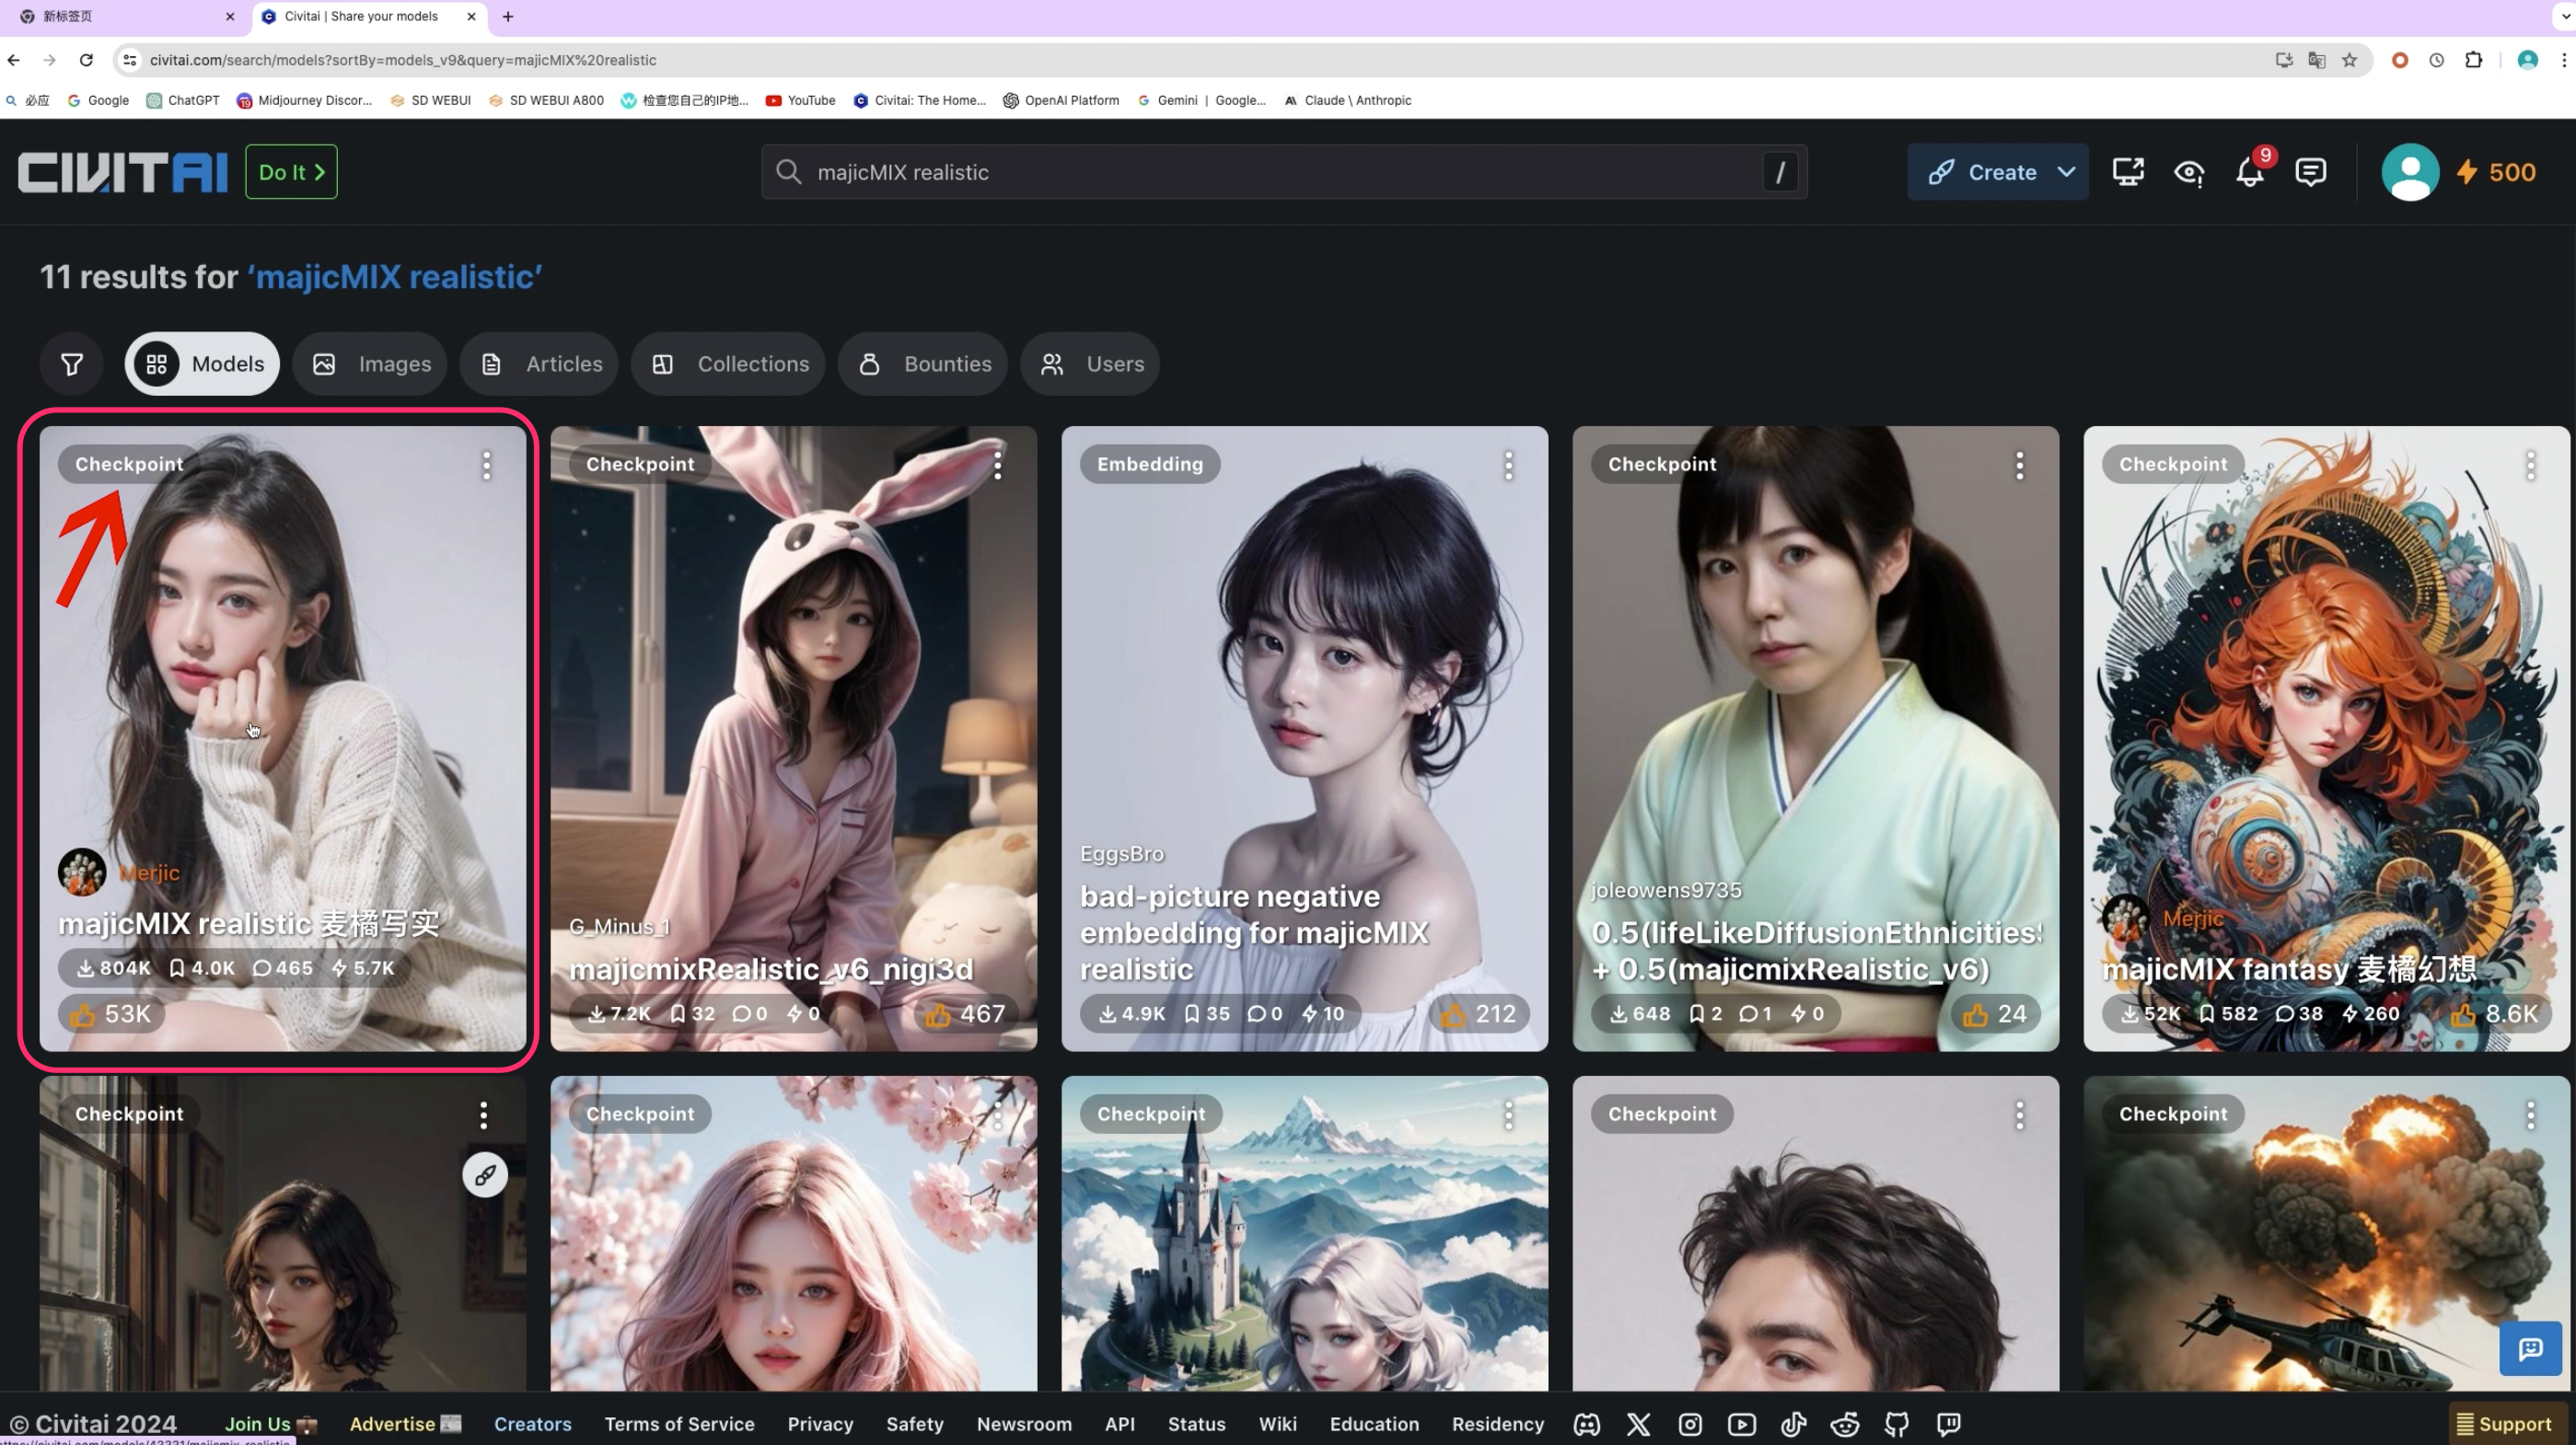
Task: Open the Reddit footer icon
Action: tap(1845, 1424)
